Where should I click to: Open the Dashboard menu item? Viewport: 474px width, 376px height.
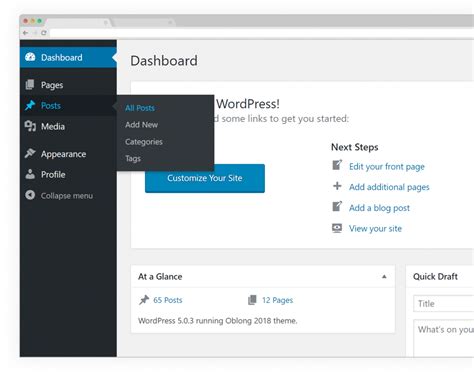click(68, 57)
